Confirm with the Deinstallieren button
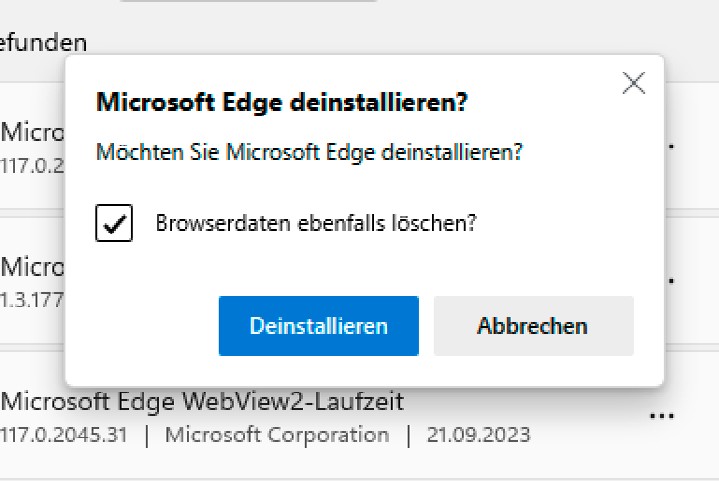 pos(318,326)
